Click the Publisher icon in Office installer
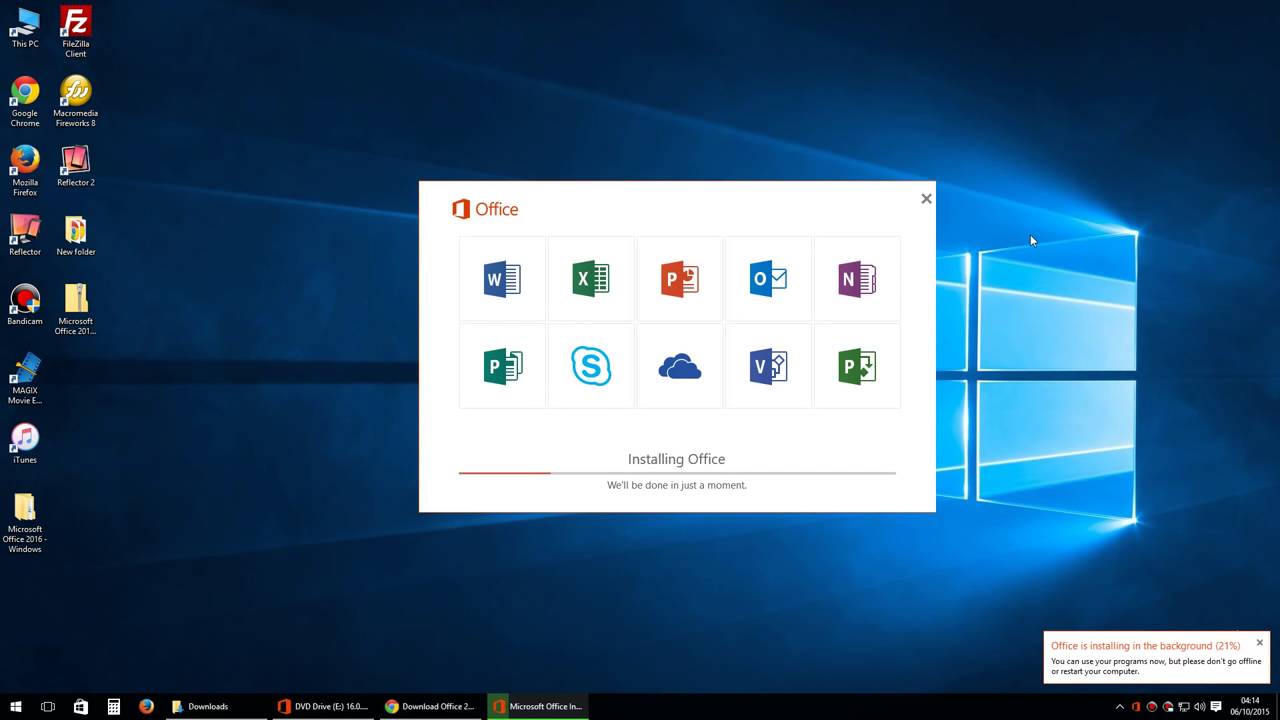1280x720 pixels. tap(502, 367)
